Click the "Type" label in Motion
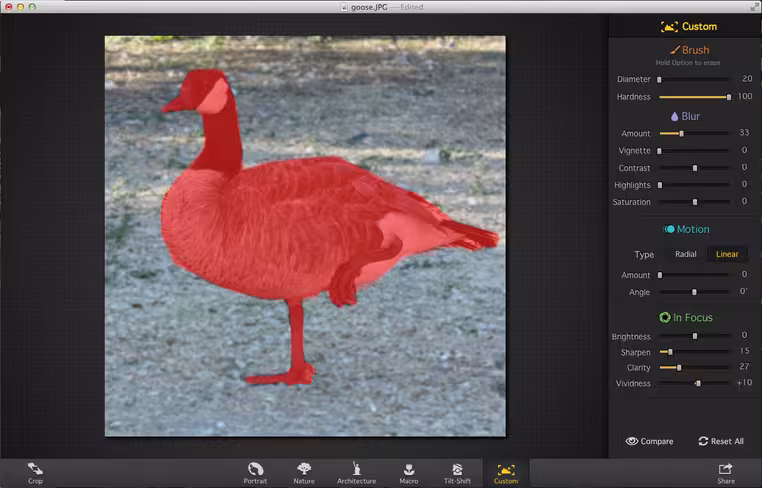This screenshot has width=762, height=488. point(644,255)
